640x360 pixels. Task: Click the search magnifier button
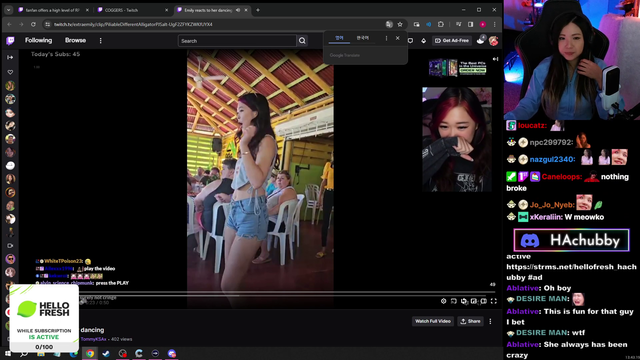pos(302,41)
